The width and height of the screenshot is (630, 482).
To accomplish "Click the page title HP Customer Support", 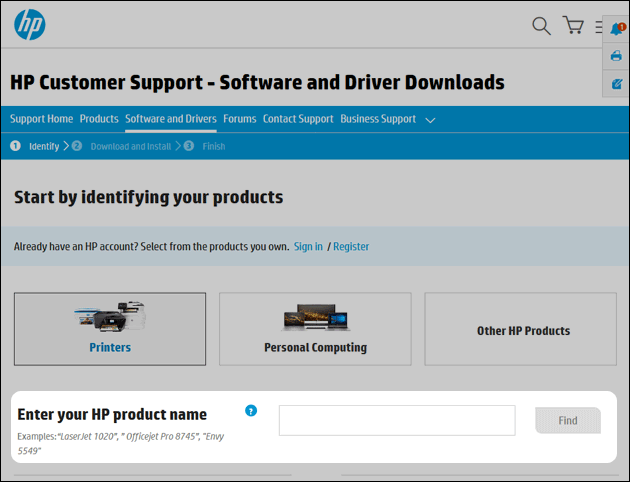I will [x=257, y=82].
